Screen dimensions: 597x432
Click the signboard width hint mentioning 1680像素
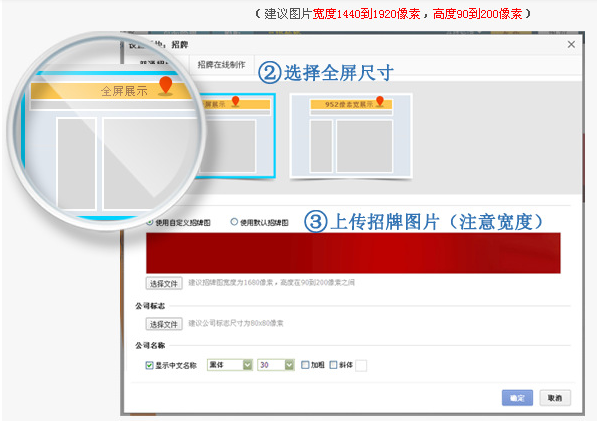click(271, 282)
